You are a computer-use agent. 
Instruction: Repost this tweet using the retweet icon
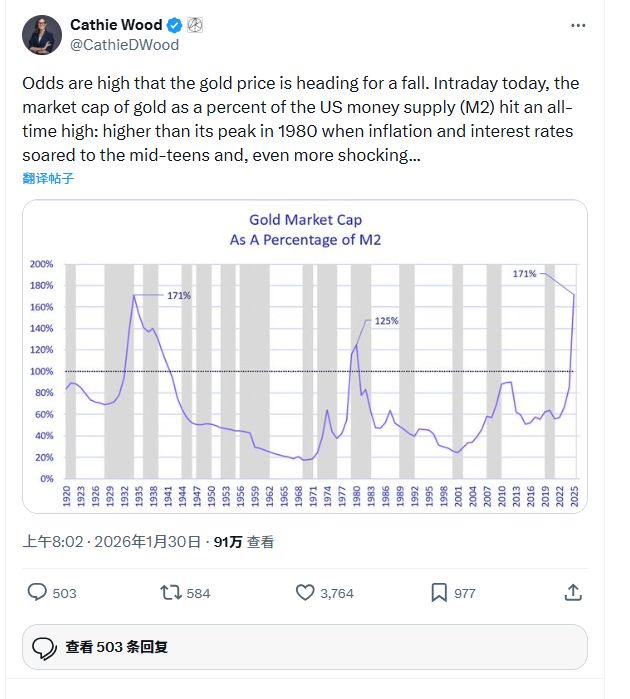coord(172,592)
